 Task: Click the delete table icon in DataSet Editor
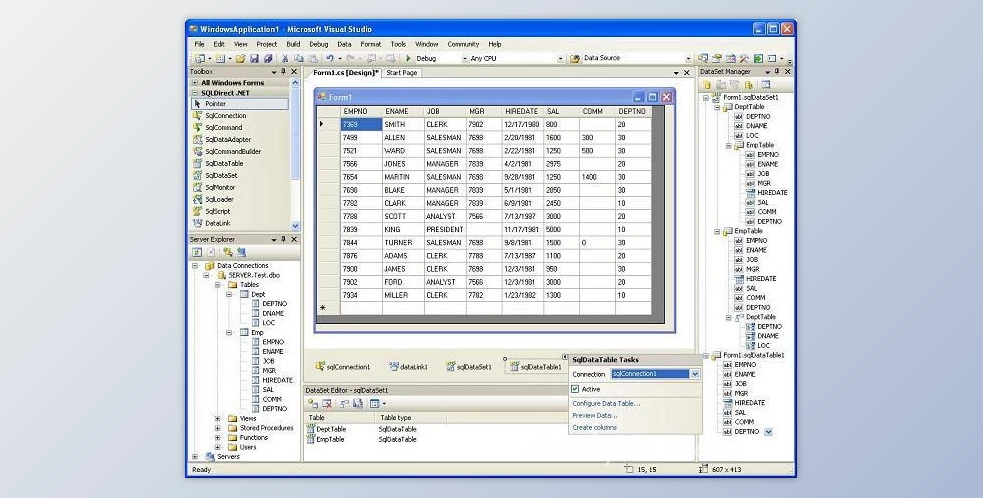[327, 404]
